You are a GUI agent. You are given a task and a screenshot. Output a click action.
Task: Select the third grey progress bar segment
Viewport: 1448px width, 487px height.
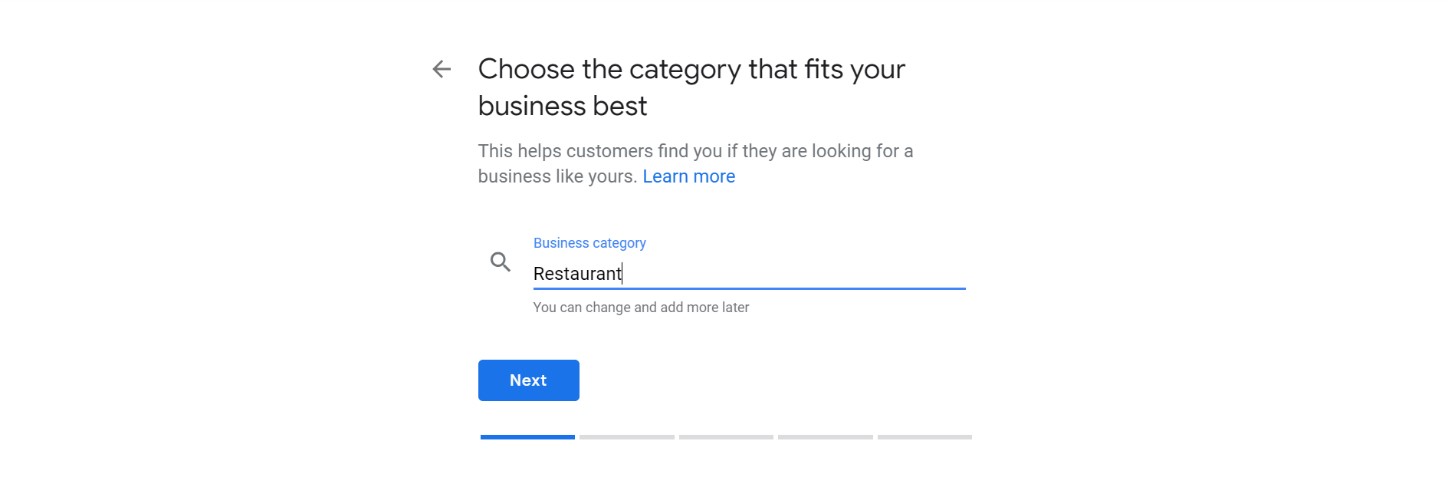726,437
